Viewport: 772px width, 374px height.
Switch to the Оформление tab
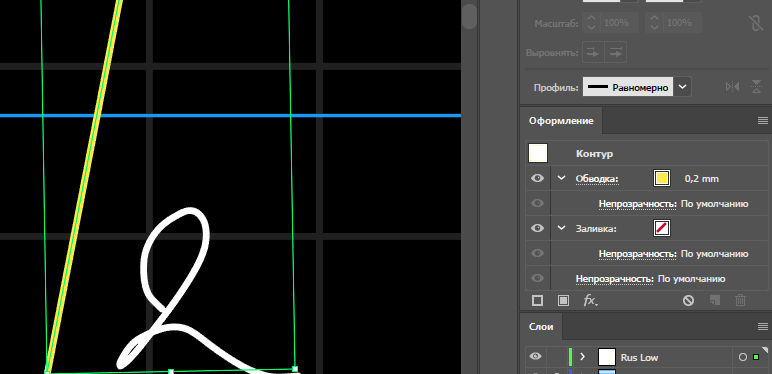561,121
